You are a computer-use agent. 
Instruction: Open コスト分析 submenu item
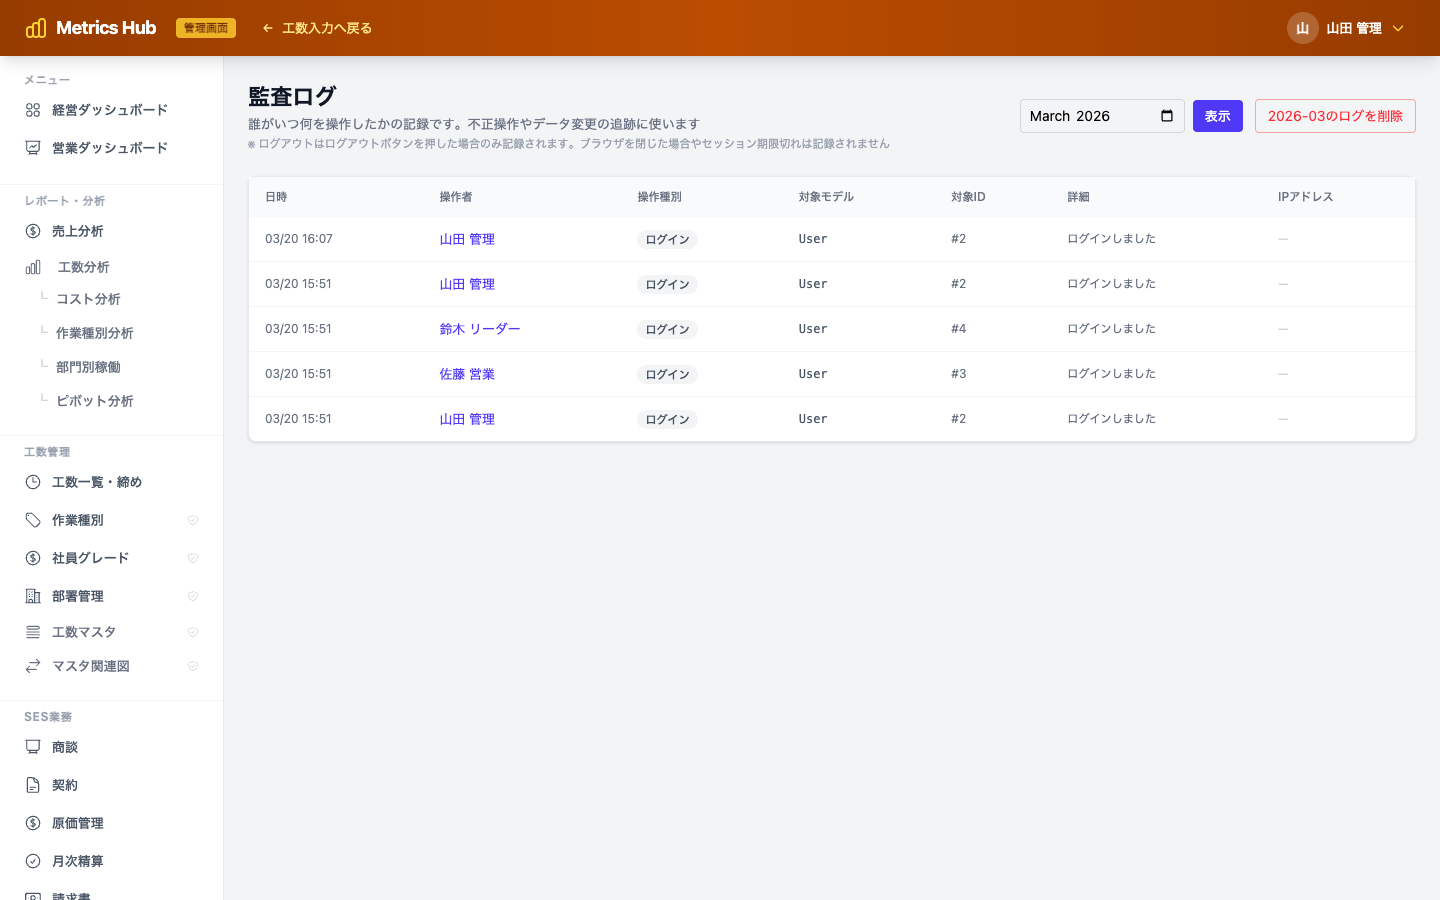click(88, 299)
